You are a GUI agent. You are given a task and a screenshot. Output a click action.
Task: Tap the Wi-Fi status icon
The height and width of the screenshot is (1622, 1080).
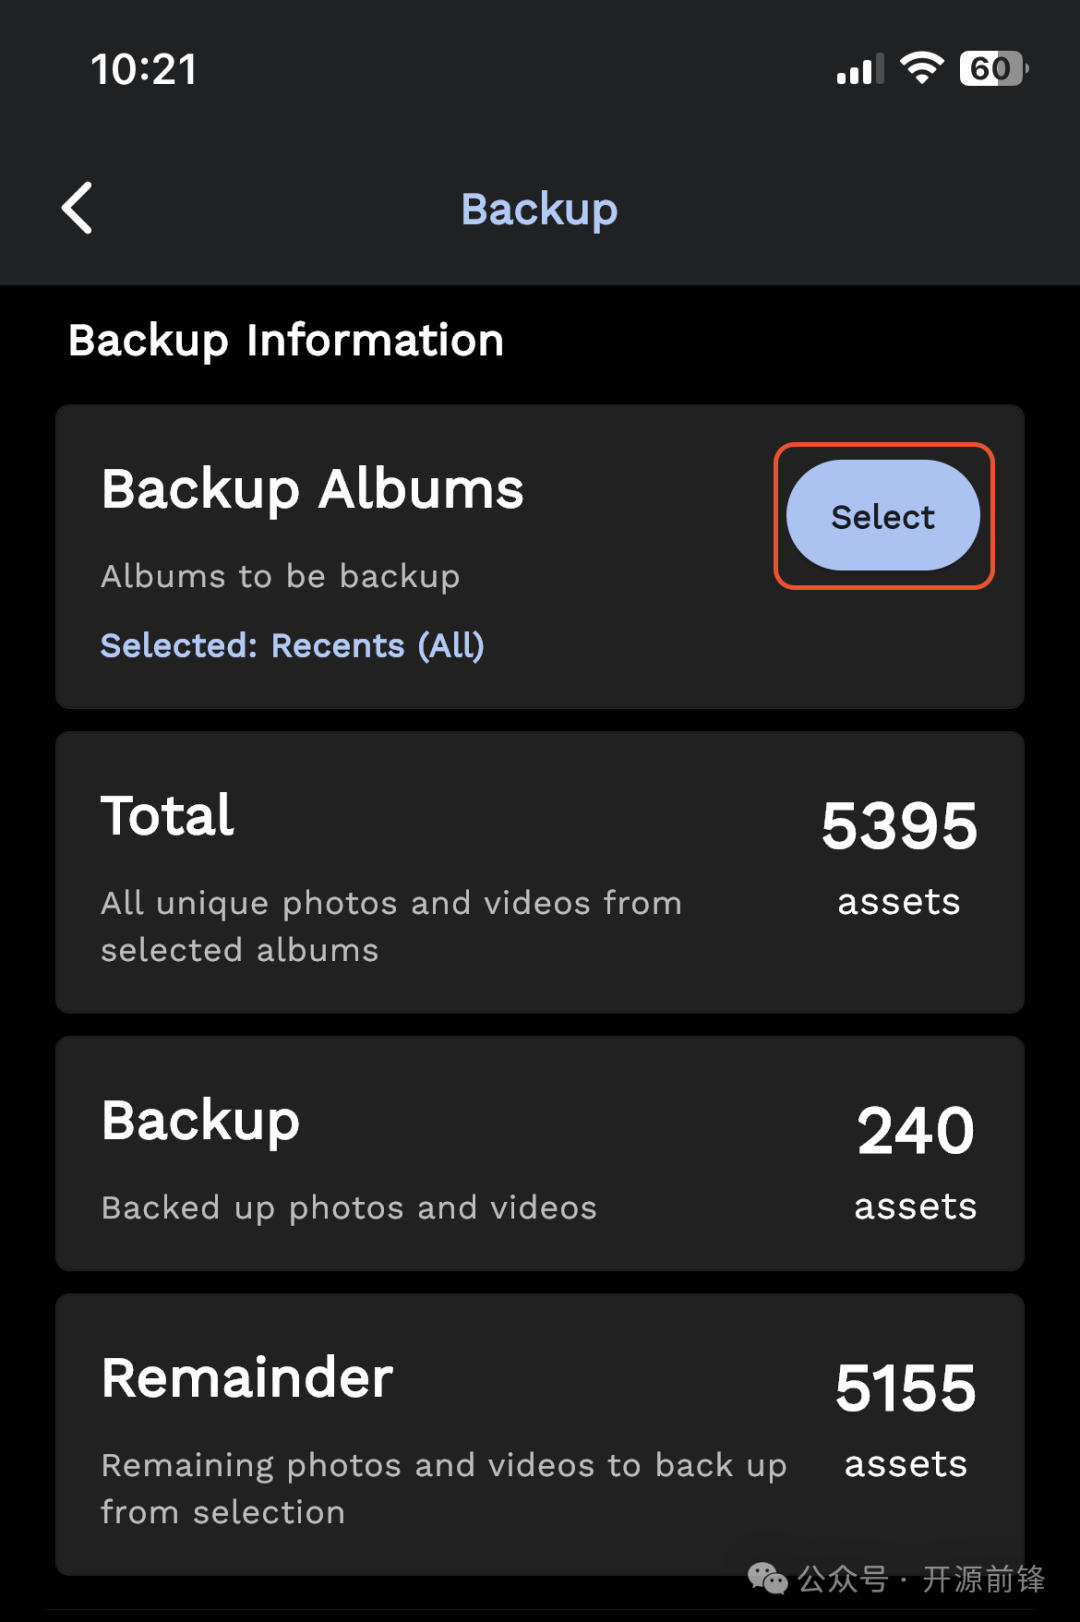tap(921, 68)
